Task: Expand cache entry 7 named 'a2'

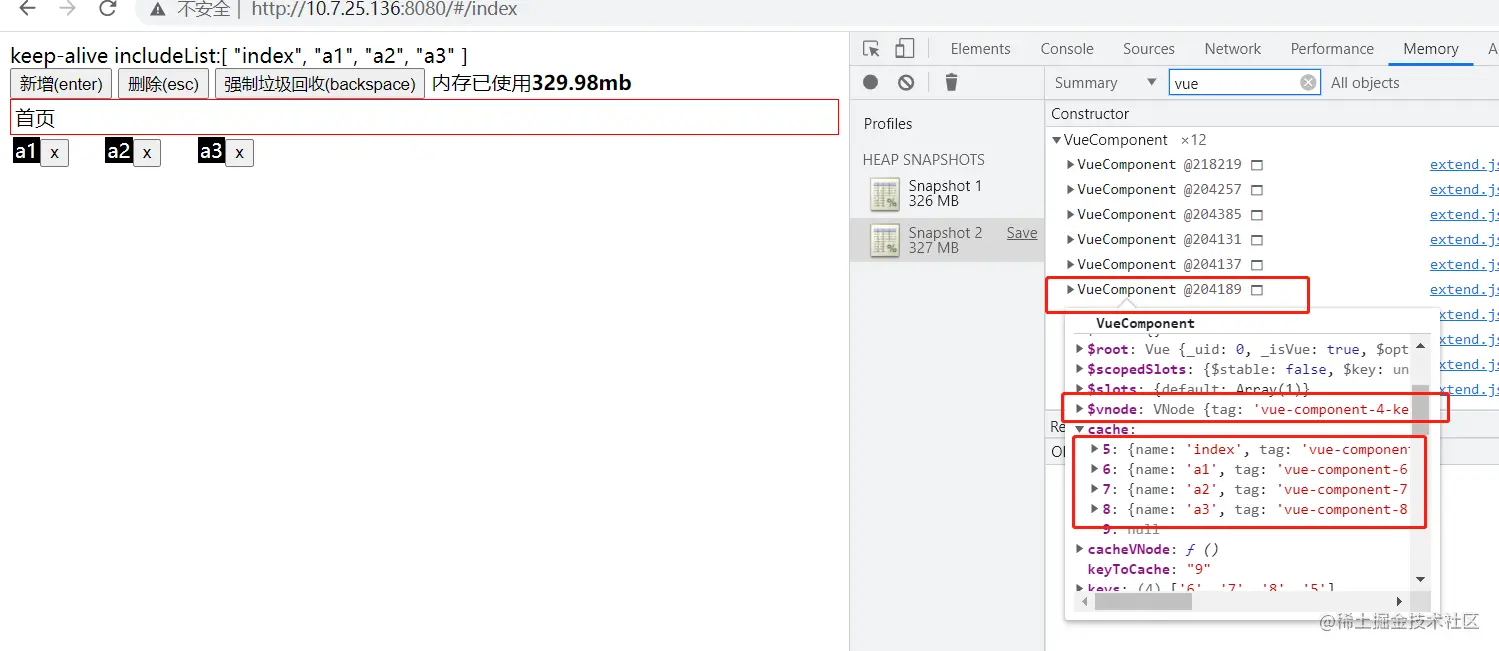Action: point(1095,489)
